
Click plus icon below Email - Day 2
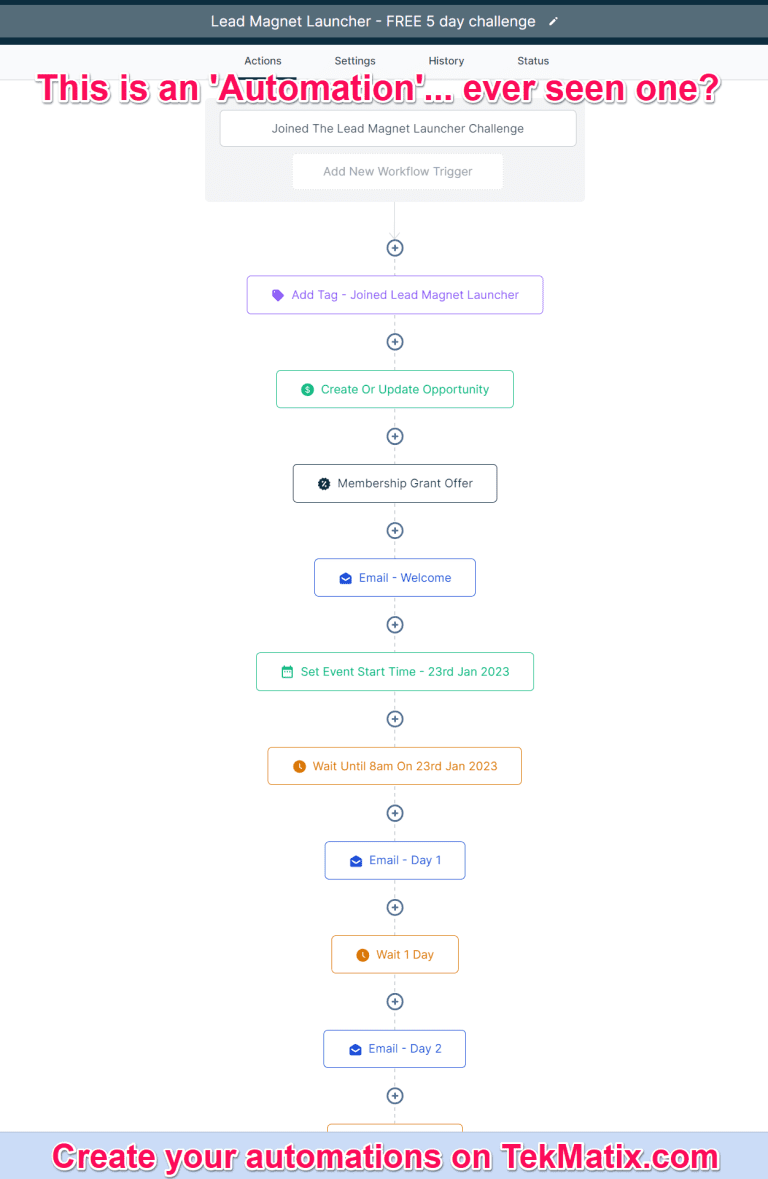395,1096
